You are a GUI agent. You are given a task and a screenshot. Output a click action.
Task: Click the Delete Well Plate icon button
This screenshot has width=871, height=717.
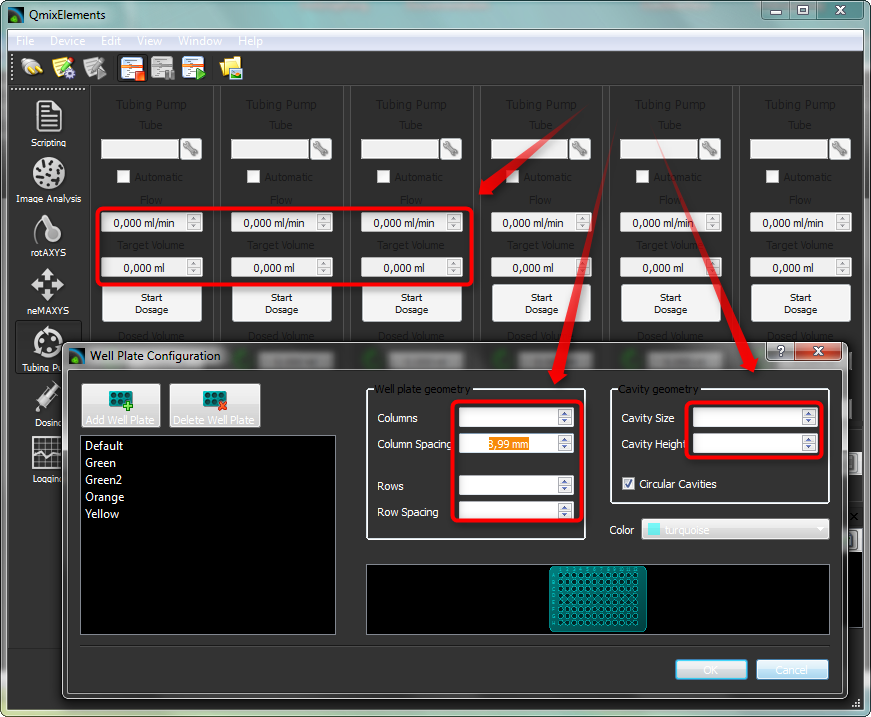tap(214, 405)
